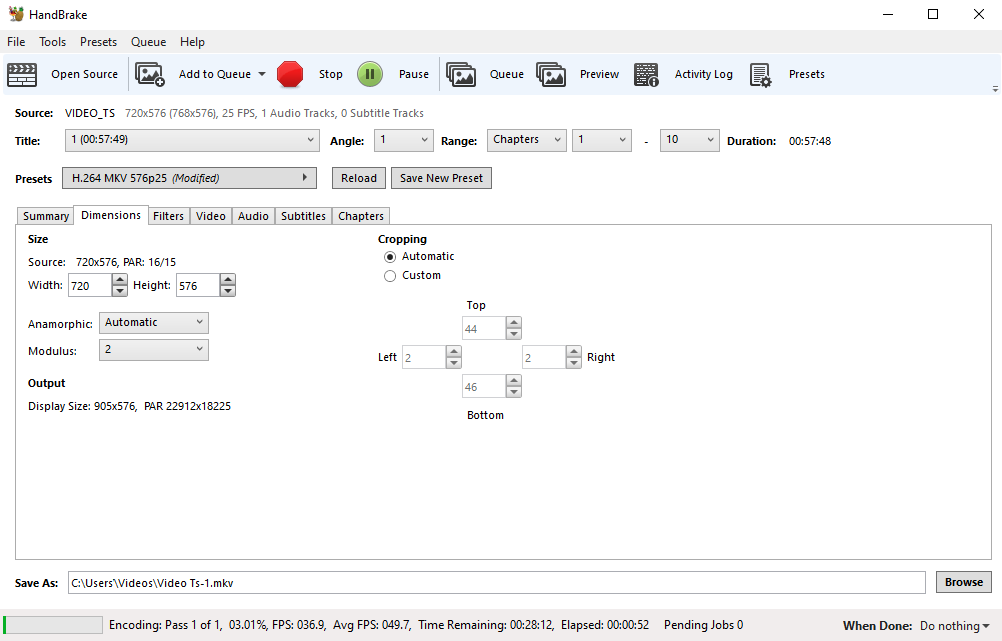Switch to the Chapters tab
The height and width of the screenshot is (641, 1002).
(360, 216)
